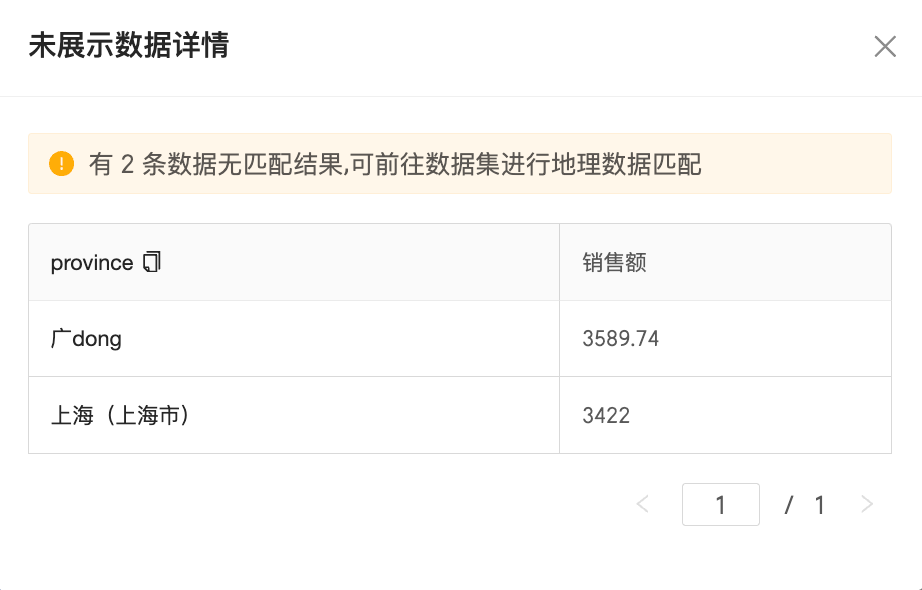Focus the page number input field

coord(720,505)
